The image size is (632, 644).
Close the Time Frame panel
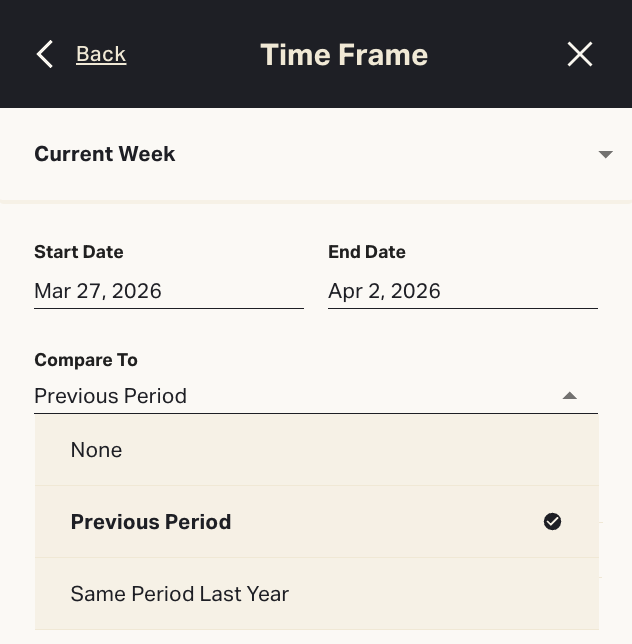pos(580,54)
